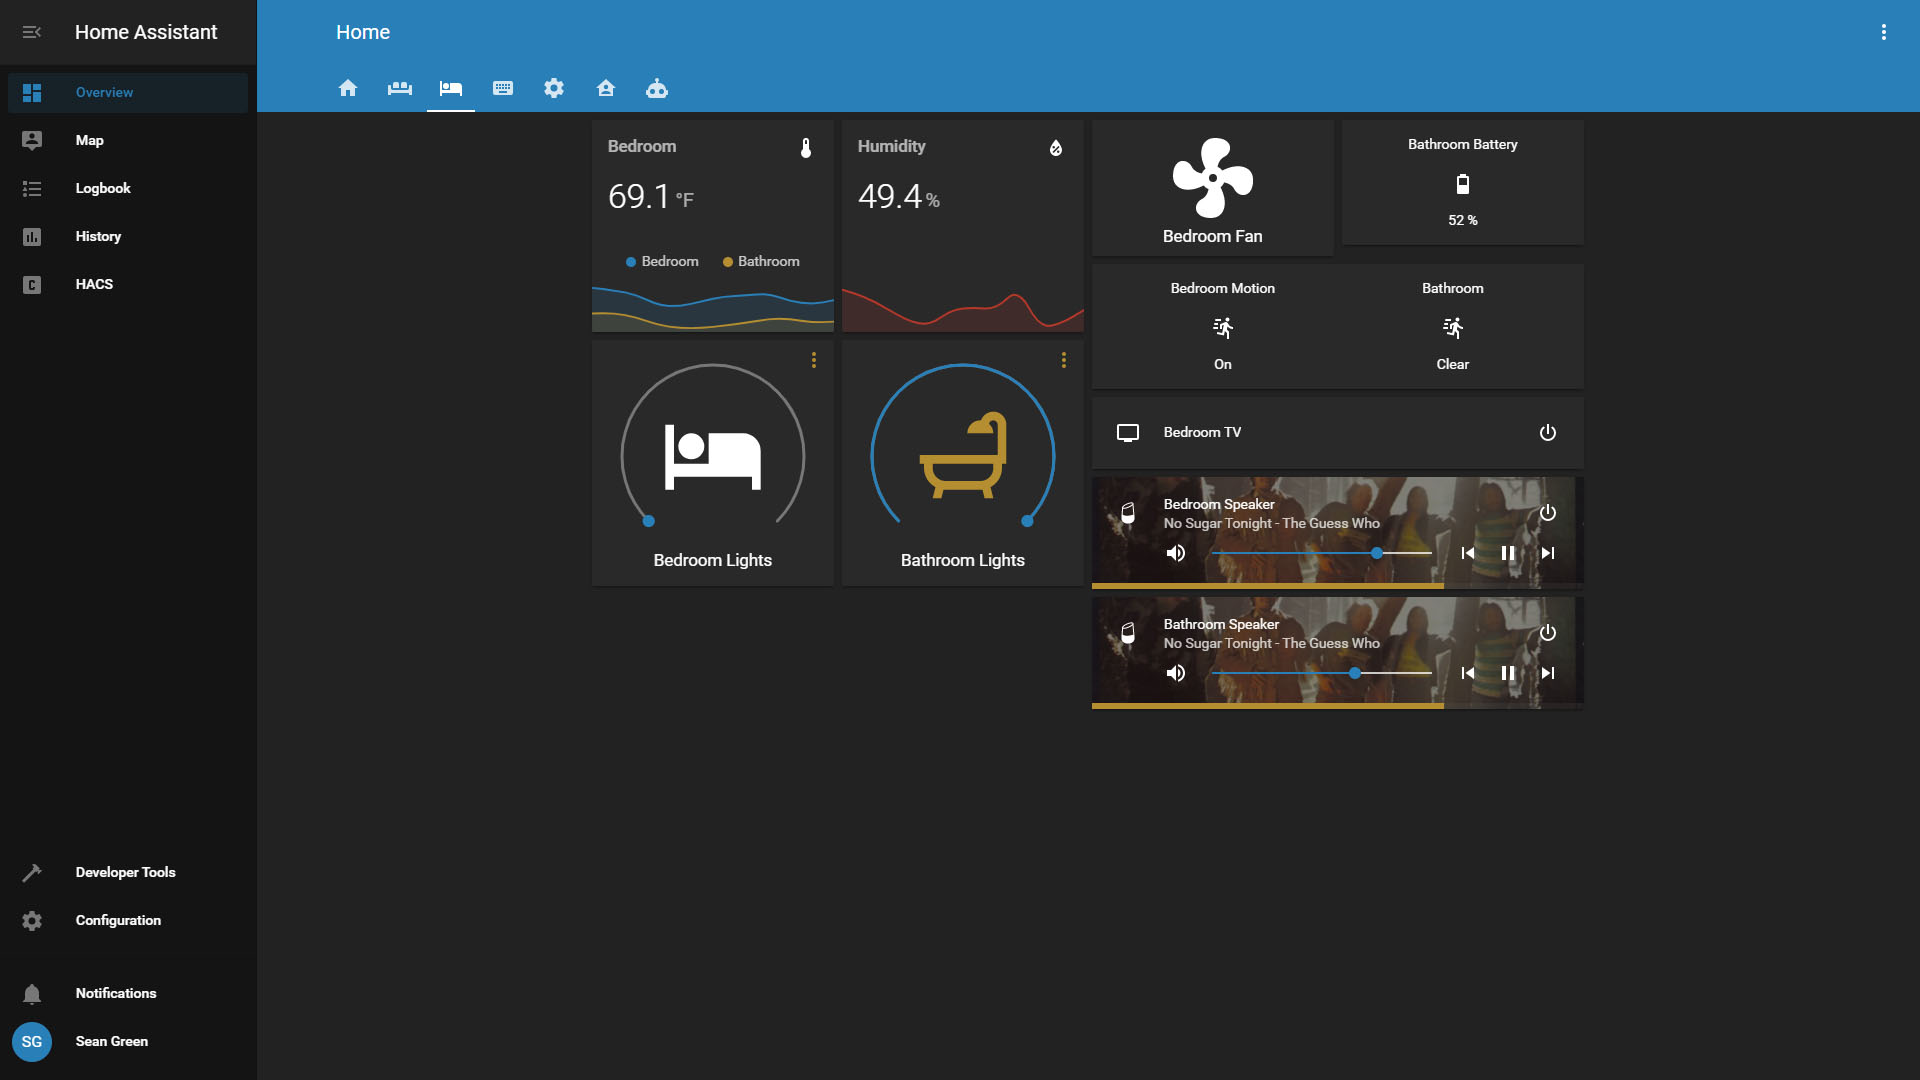Seek in Bathroom Speaker track progress bar
1920x1080 pixels.
click(x=1338, y=706)
